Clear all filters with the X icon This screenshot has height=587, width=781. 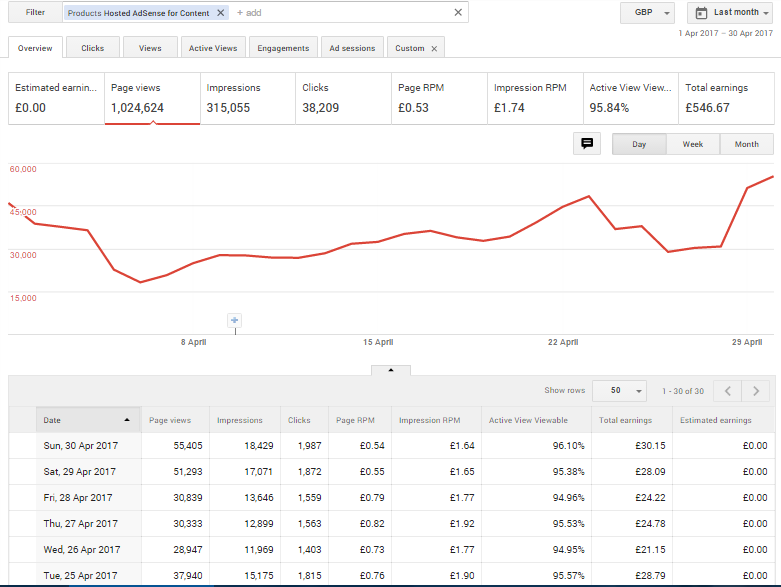click(x=458, y=13)
